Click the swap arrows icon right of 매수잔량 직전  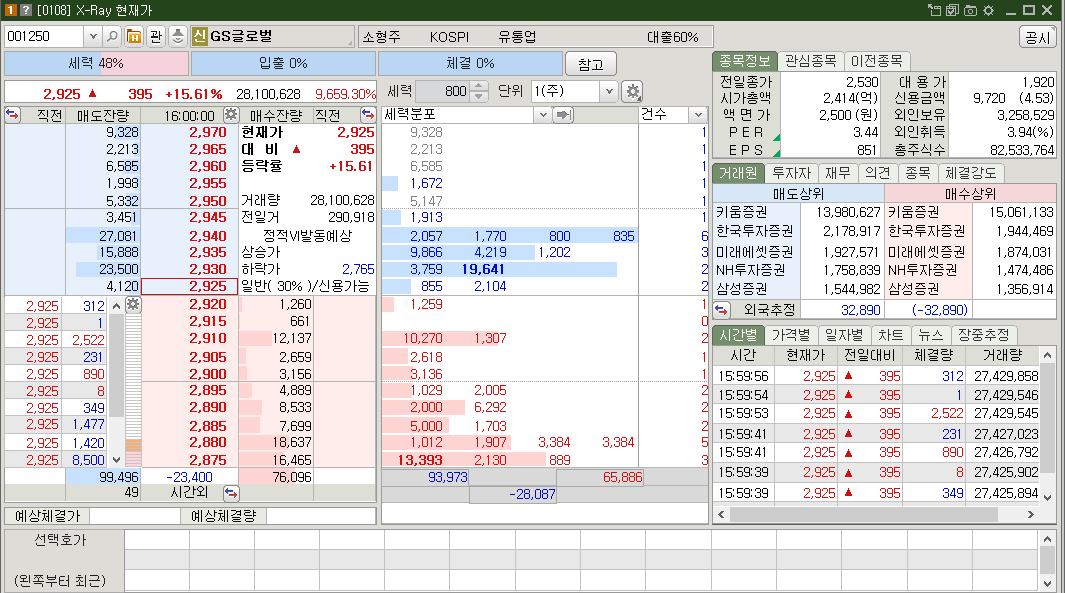(367, 114)
